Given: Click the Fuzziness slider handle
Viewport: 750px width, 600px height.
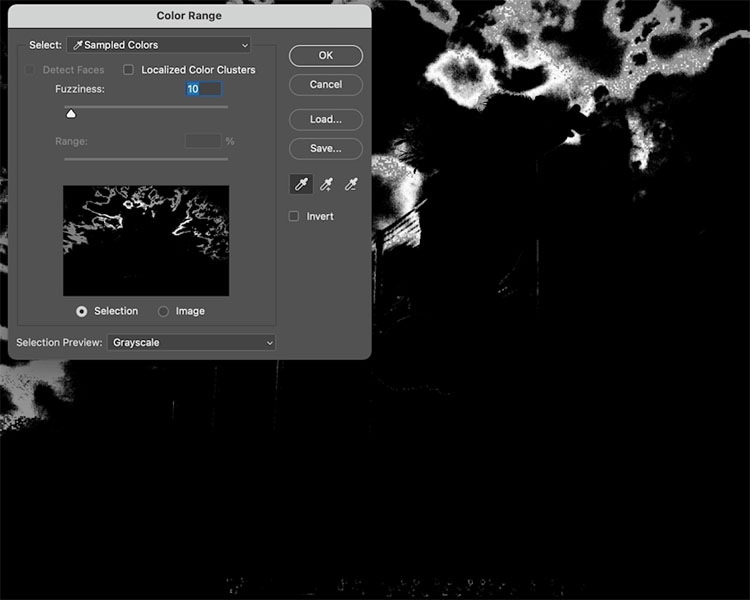Looking at the screenshot, I should (71, 113).
